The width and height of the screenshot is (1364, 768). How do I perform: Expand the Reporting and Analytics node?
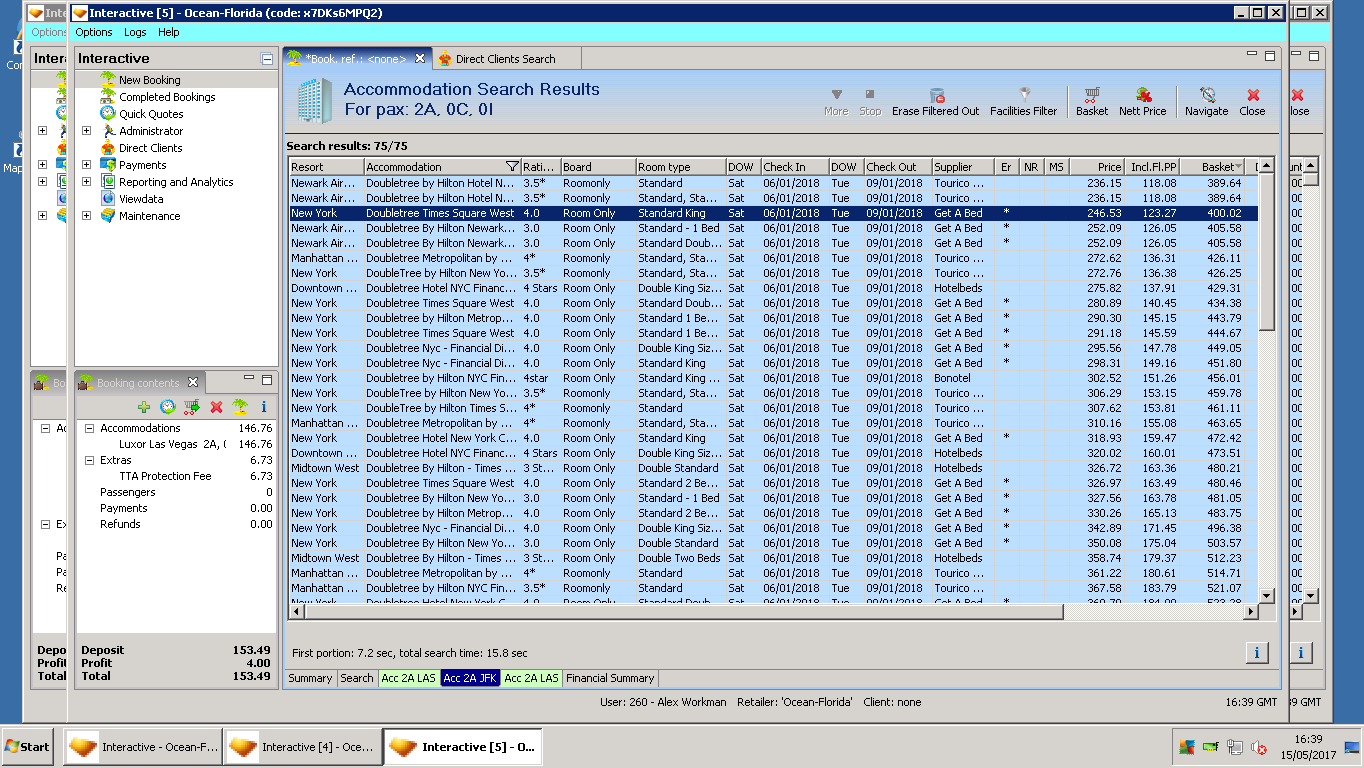point(86,182)
